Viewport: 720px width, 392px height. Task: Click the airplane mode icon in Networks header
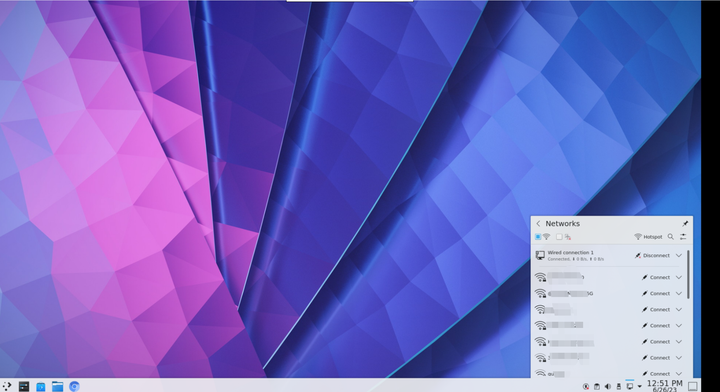pos(568,237)
